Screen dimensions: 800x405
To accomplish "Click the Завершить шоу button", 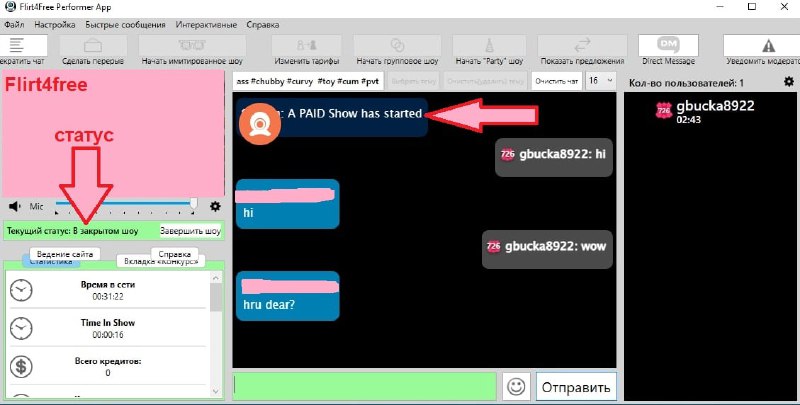I will tap(190, 231).
